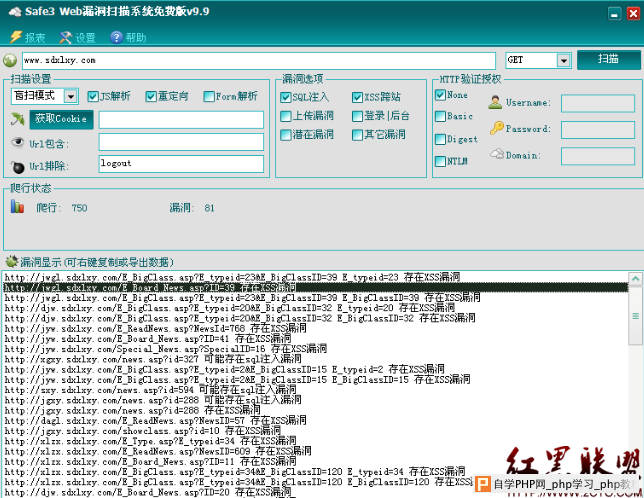The height and width of the screenshot is (498, 644).
Task: Click the results list scrollbar thumb
Action: (635, 316)
